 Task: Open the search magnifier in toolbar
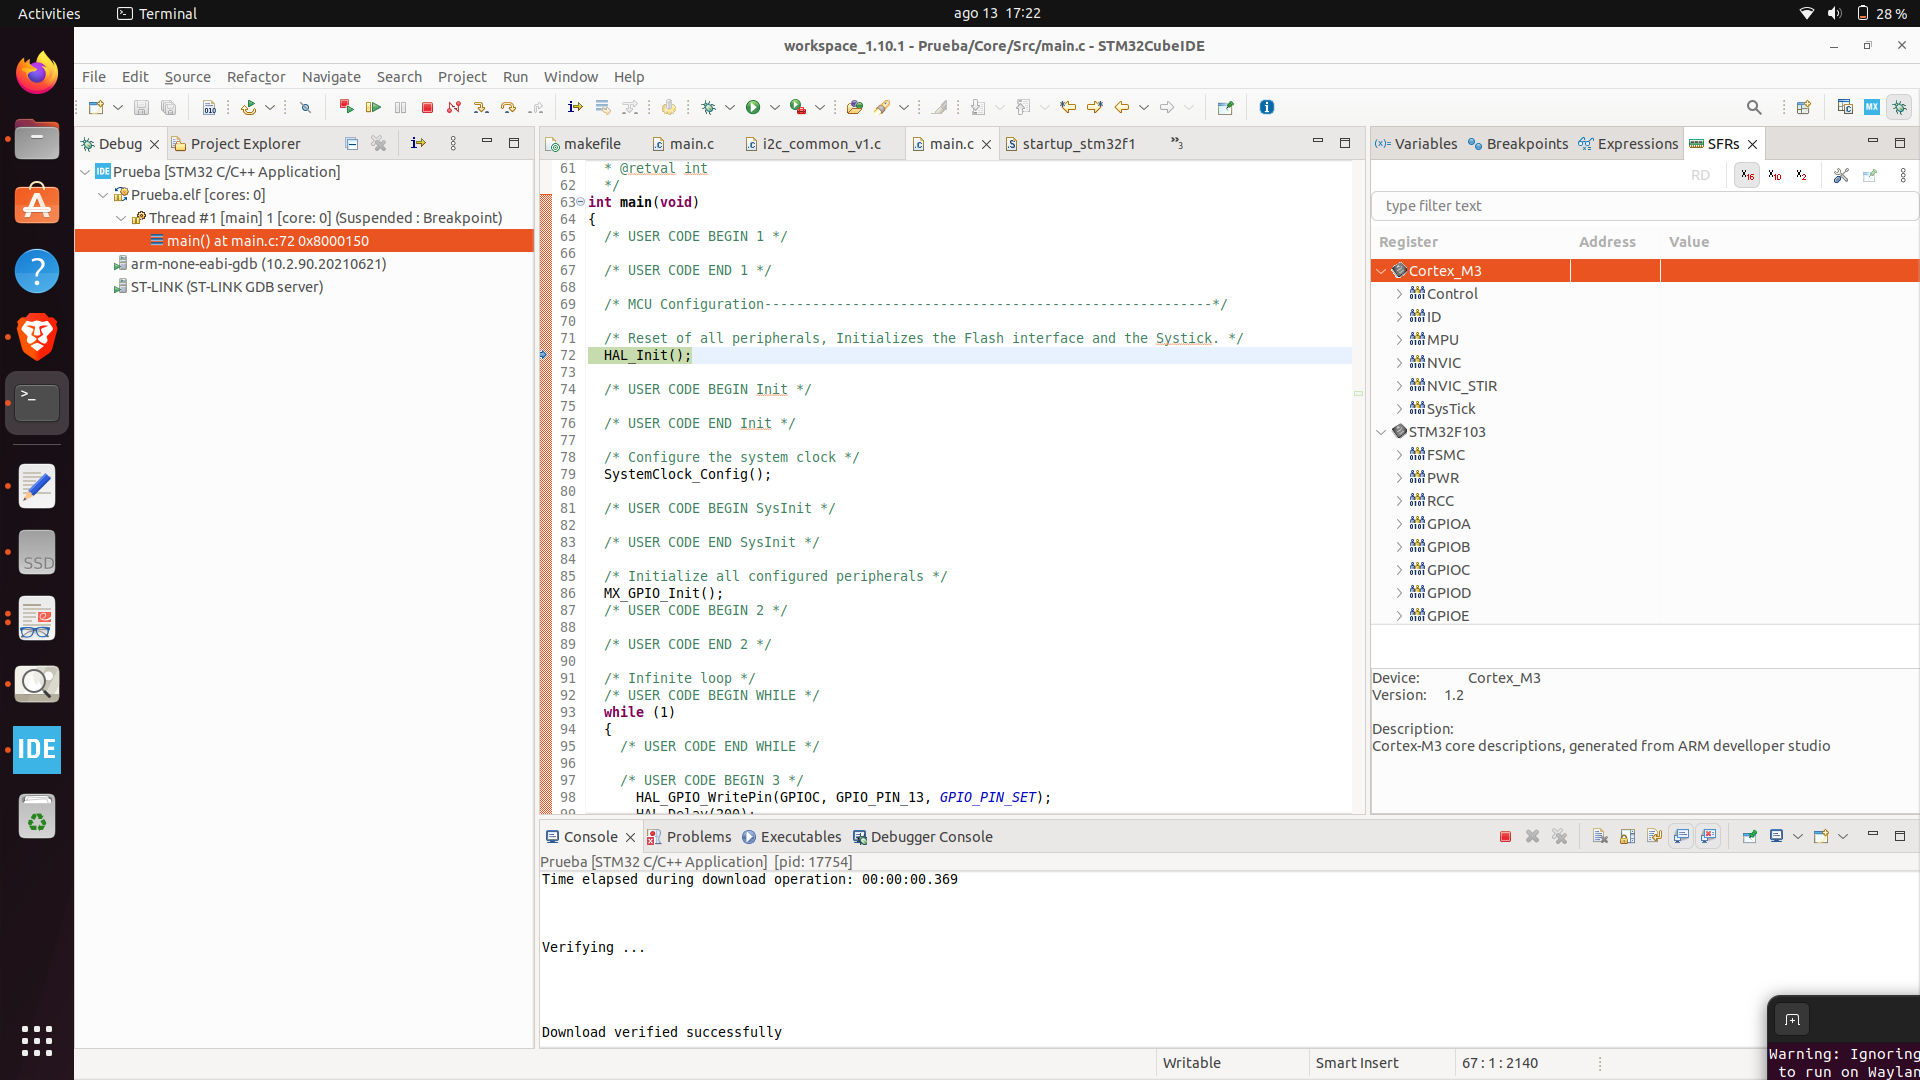point(1753,107)
